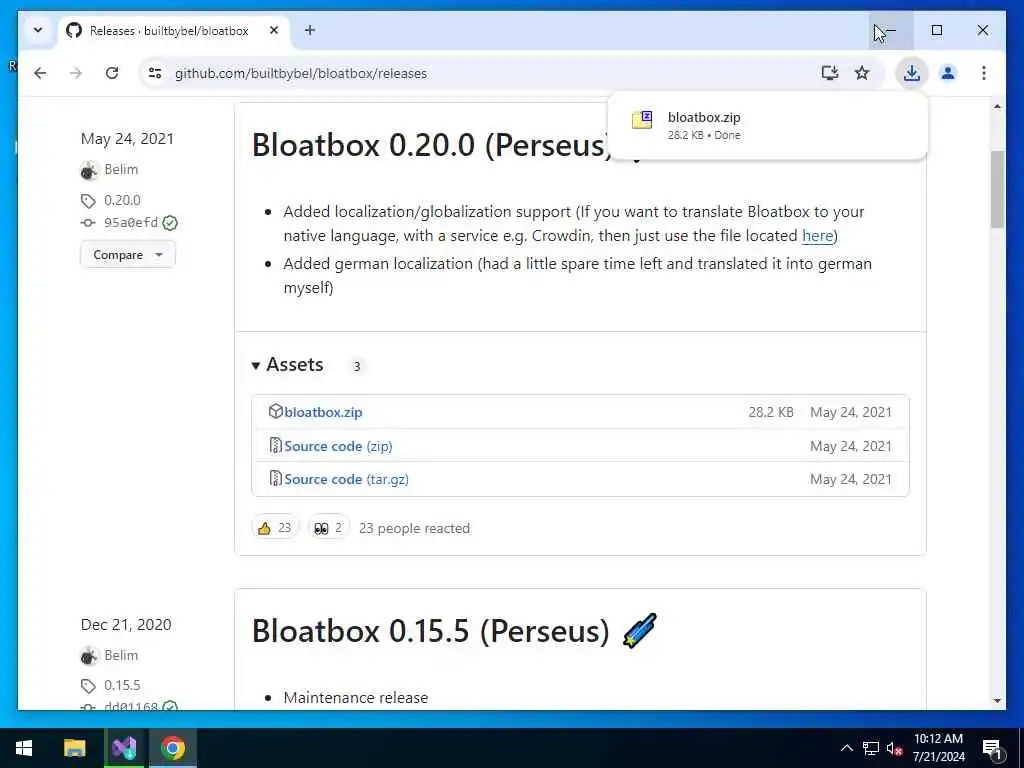Viewport: 1024px width, 768px height.
Task: Open Visual Studio from the taskbar
Action: tap(123, 748)
